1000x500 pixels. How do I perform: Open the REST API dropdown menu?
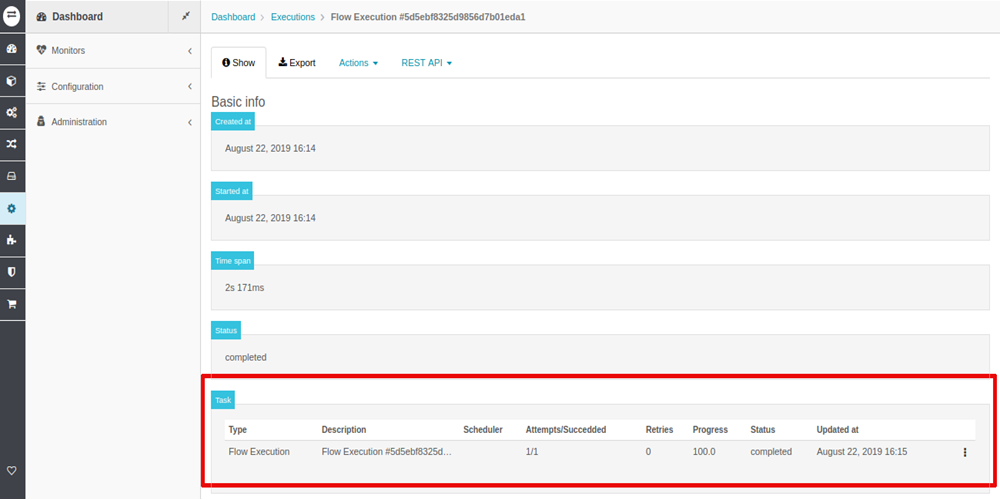pyautogui.click(x=427, y=62)
